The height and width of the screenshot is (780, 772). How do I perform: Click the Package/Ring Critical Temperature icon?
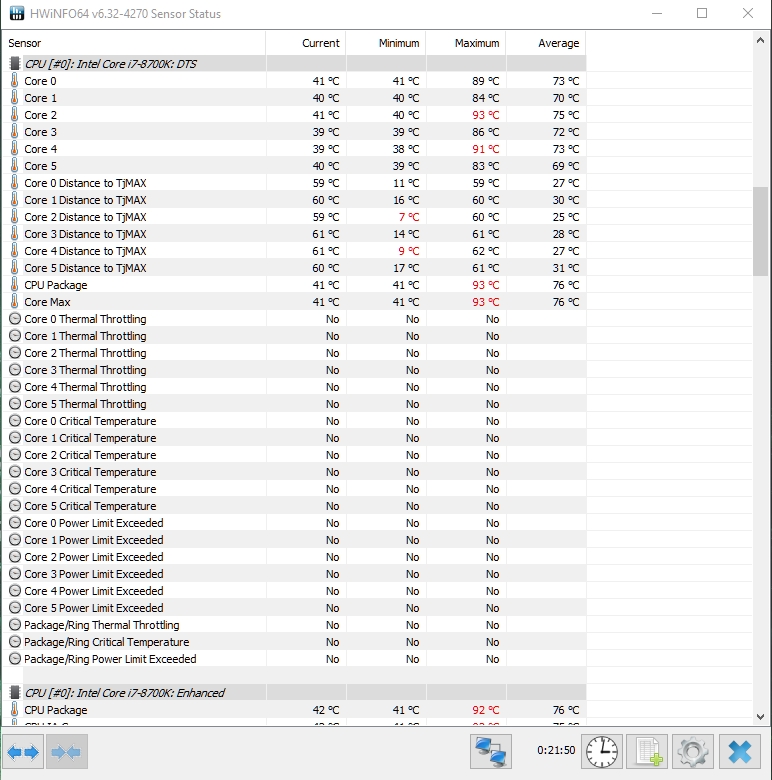click(15, 642)
